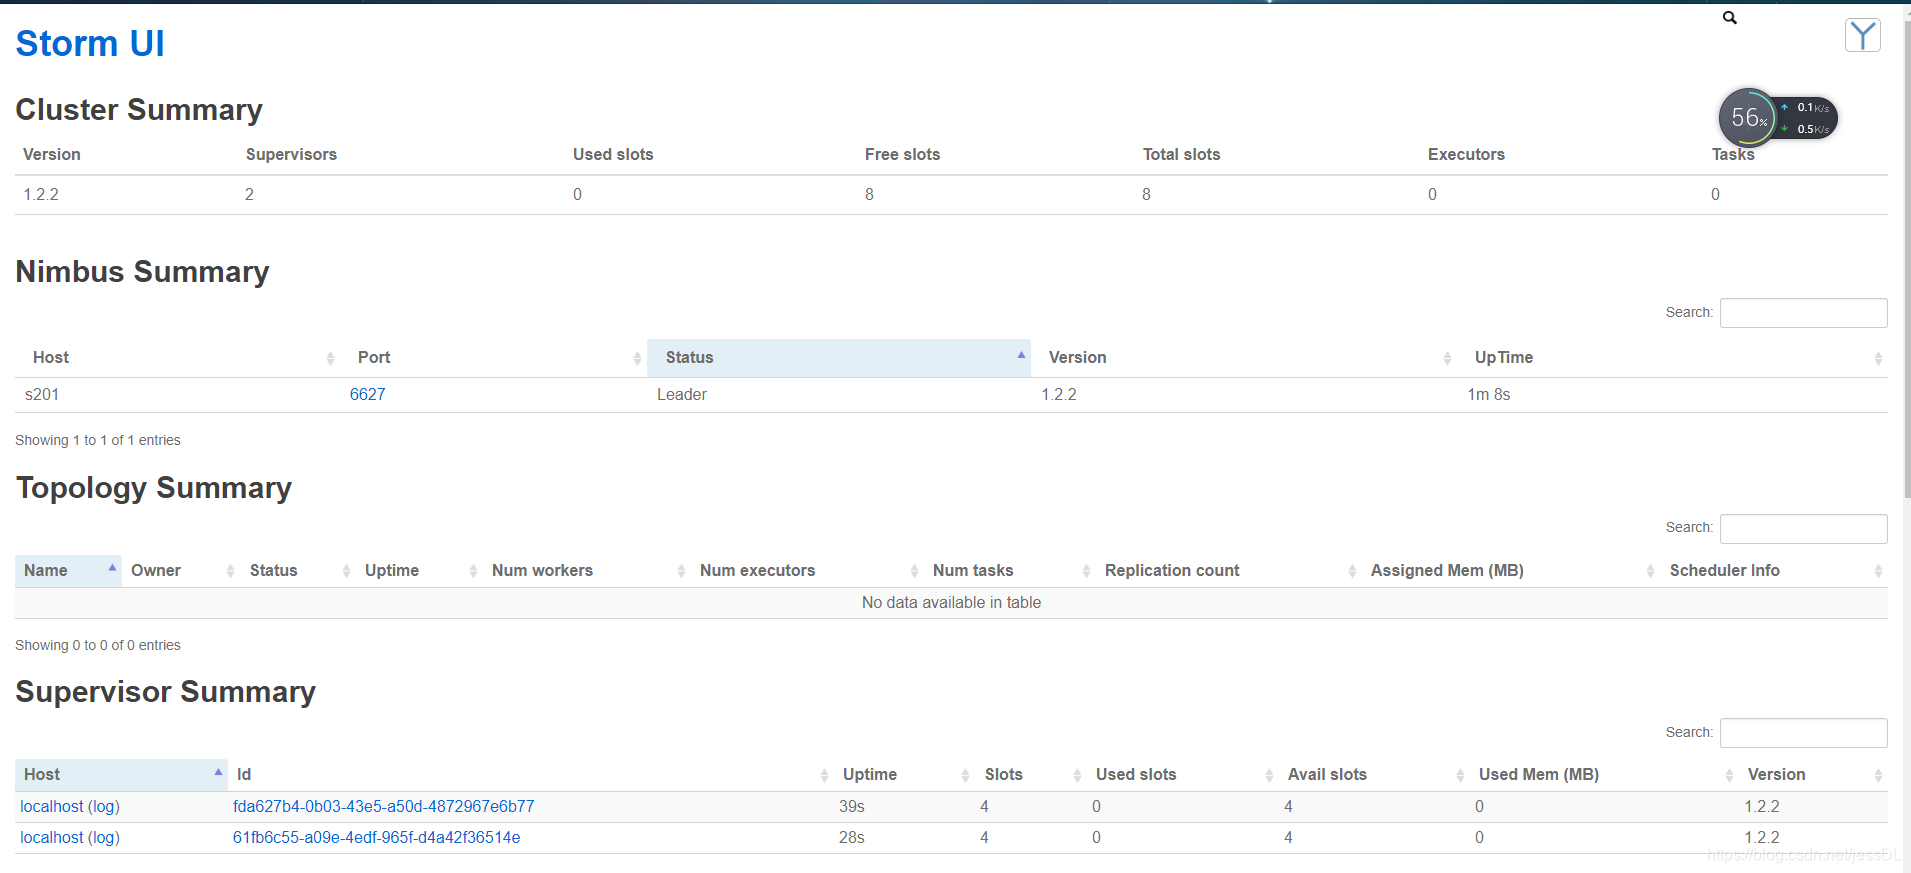Sort topologies by Scheduler Info column
Image resolution: width=1911 pixels, height=873 pixels.
[x=1774, y=570]
